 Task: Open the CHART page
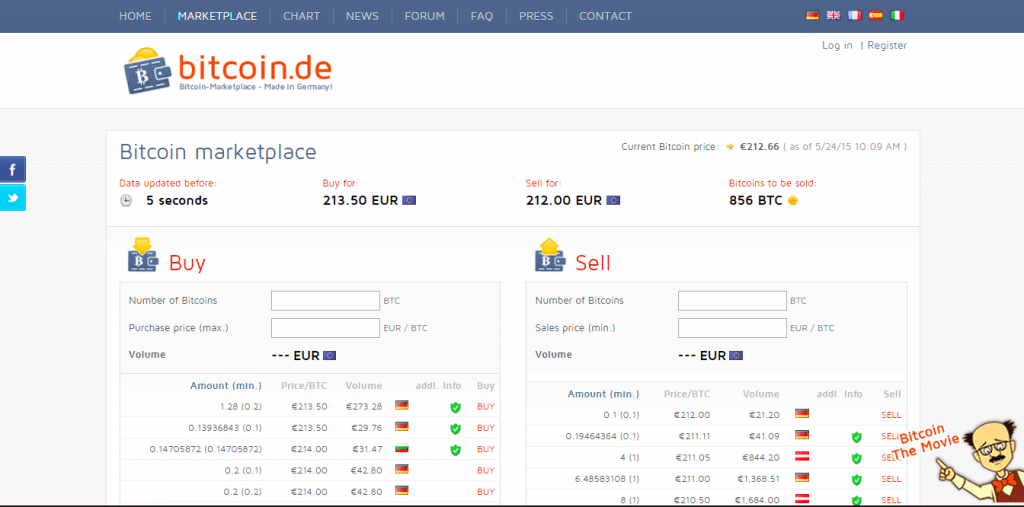302,16
